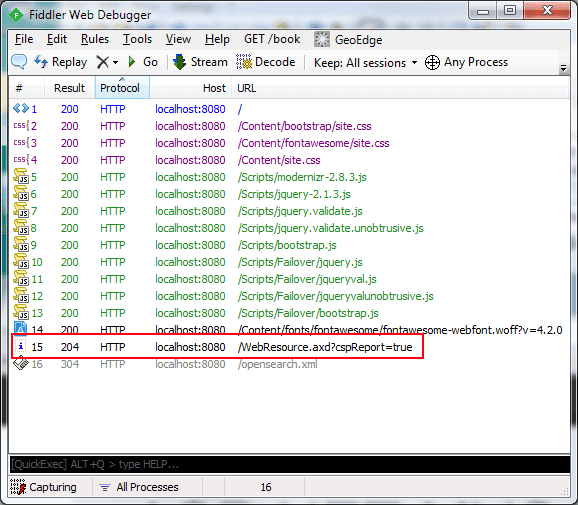Click the JS icon of session 11
The width and height of the screenshot is (578, 505).
pos(21,278)
